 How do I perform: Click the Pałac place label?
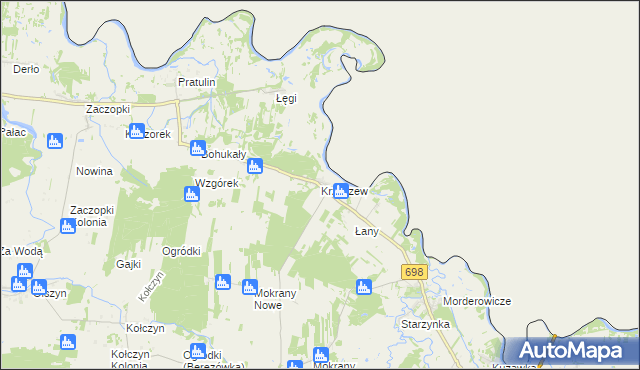click(13, 133)
